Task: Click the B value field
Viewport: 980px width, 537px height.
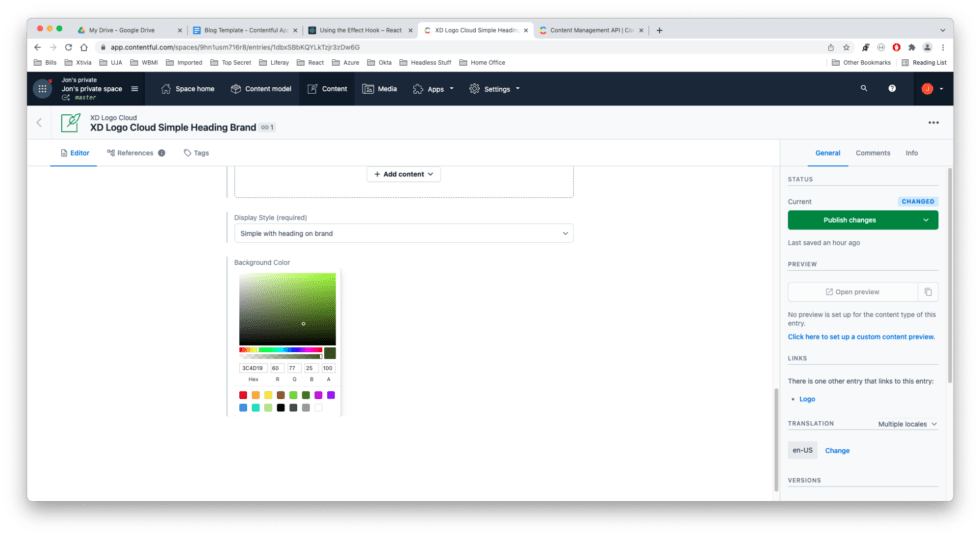Action: [311, 368]
